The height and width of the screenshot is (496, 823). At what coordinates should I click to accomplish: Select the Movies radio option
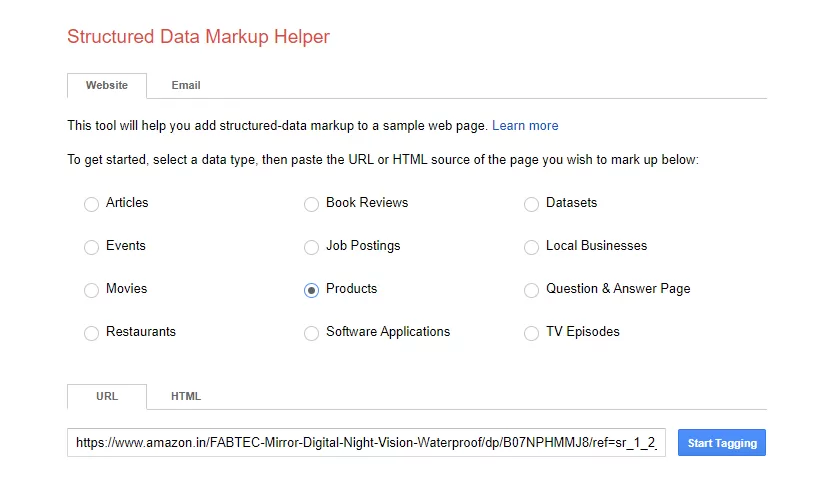[92, 290]
